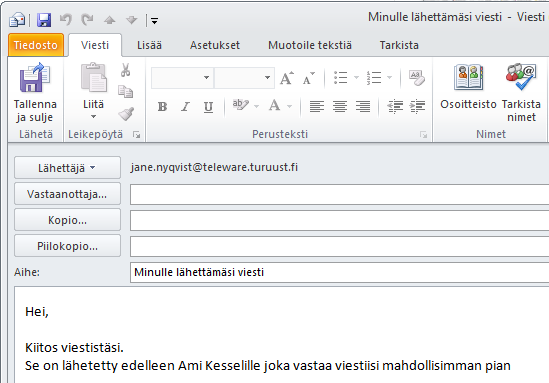Apply font color with the A button

(274, 105)
